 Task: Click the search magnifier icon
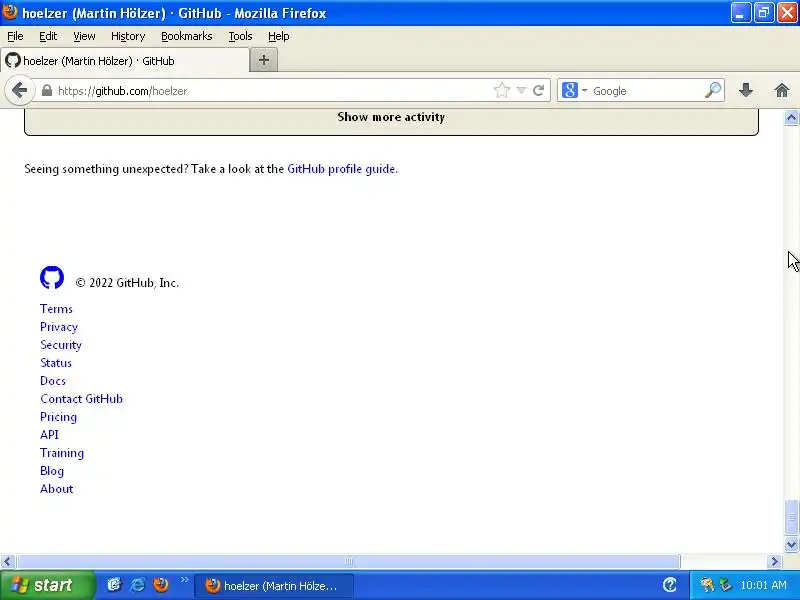point(713,90)
